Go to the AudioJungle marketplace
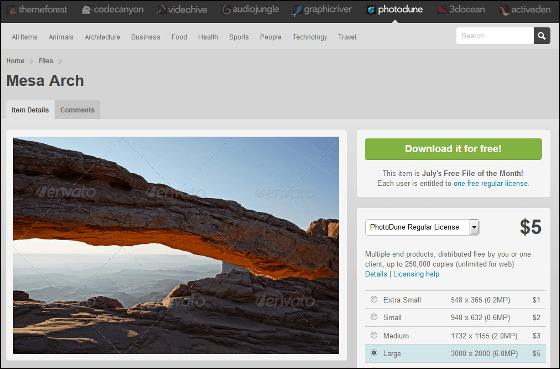Screen dimensions: 560x369 click(251, 10)
